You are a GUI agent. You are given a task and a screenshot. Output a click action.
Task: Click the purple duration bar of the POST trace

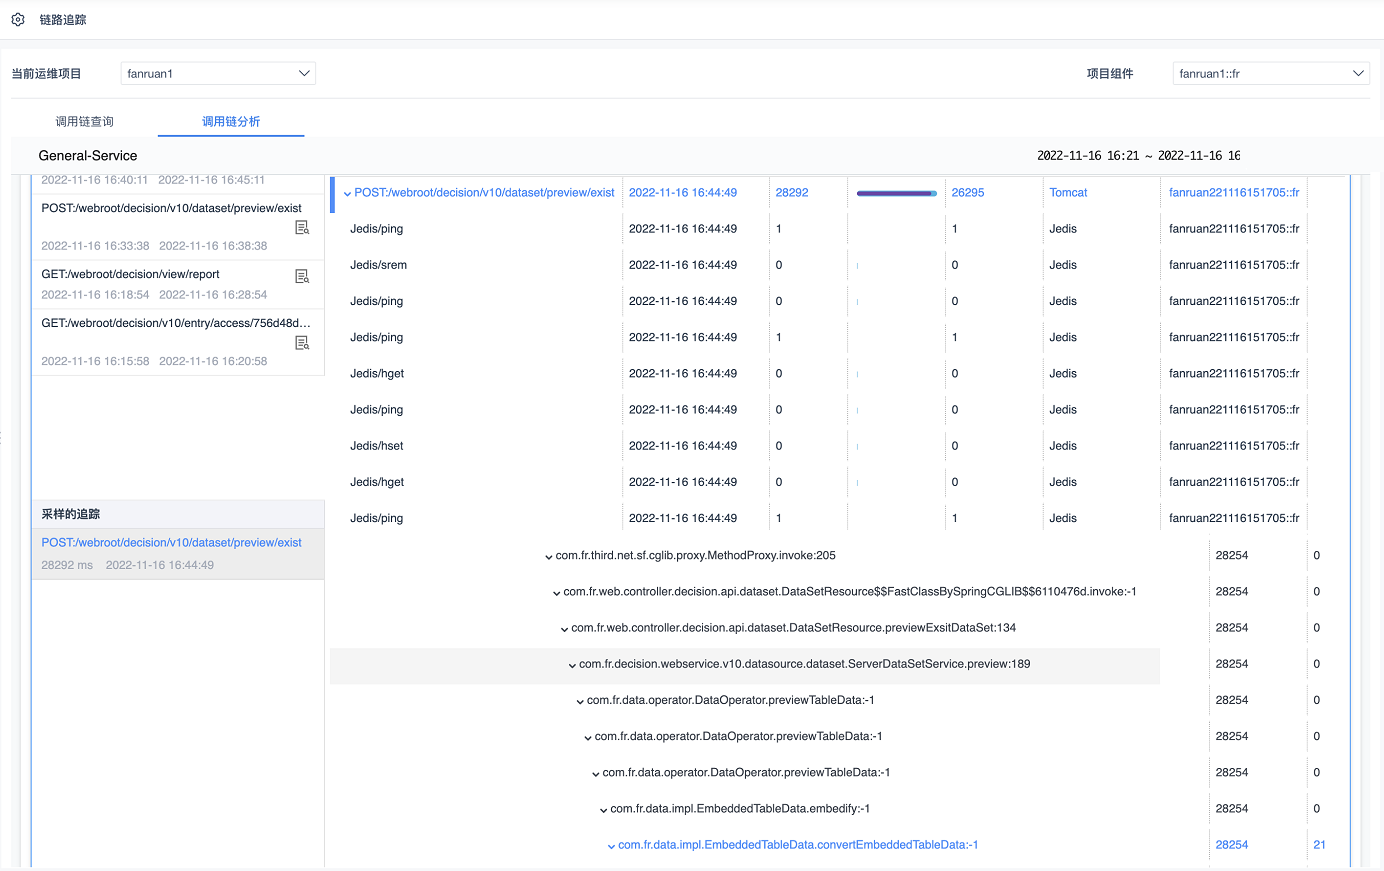[896, 193]
